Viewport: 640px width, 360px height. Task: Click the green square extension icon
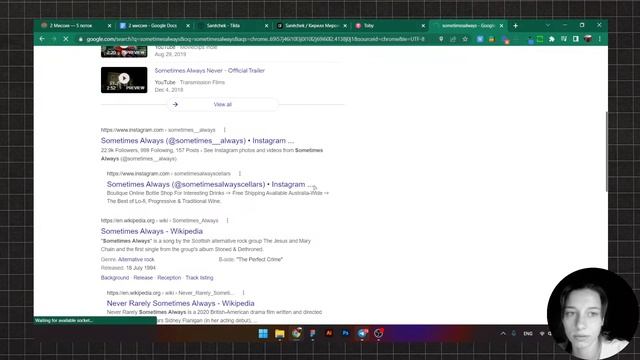coord(540,39)
